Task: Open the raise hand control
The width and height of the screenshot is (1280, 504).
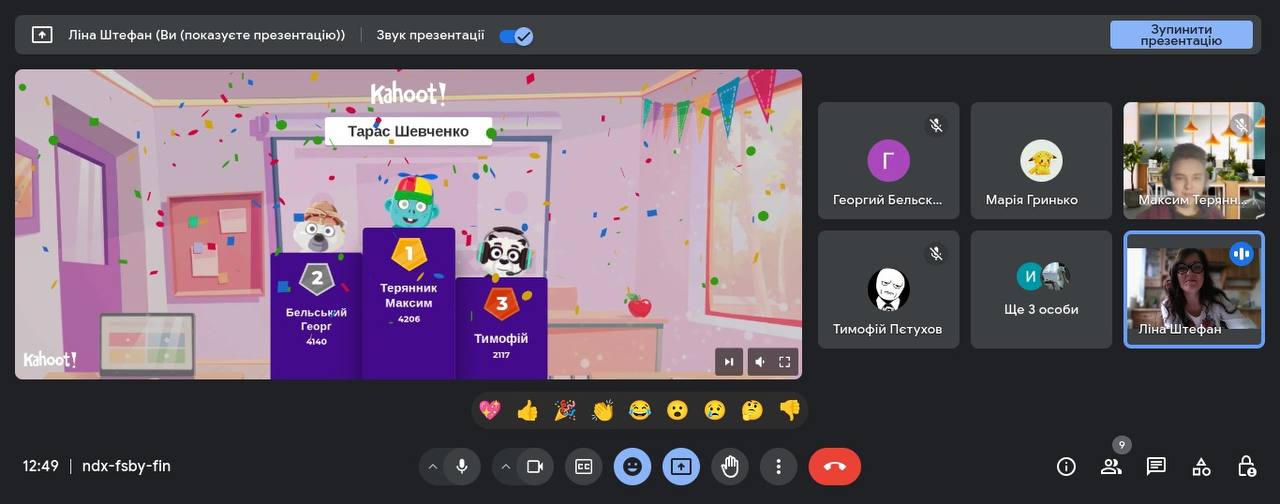Action: [x=730, y=466]
